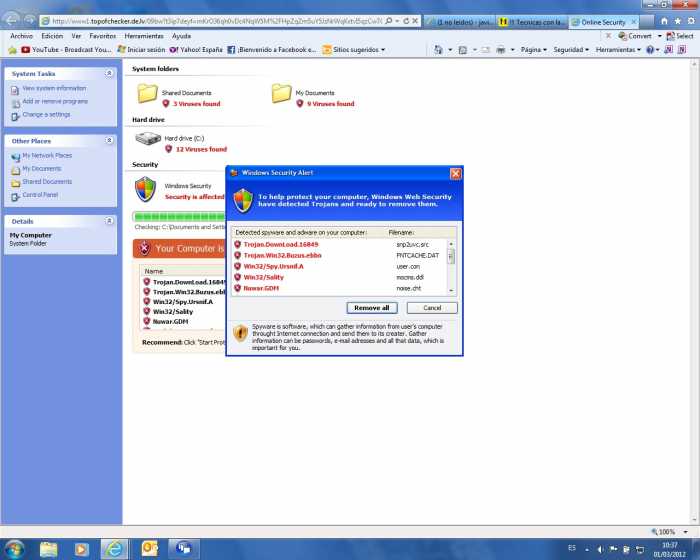Open the Seguridad dropdown menu
The width and height of the screenshot is (700, 560).
[571, 50]
